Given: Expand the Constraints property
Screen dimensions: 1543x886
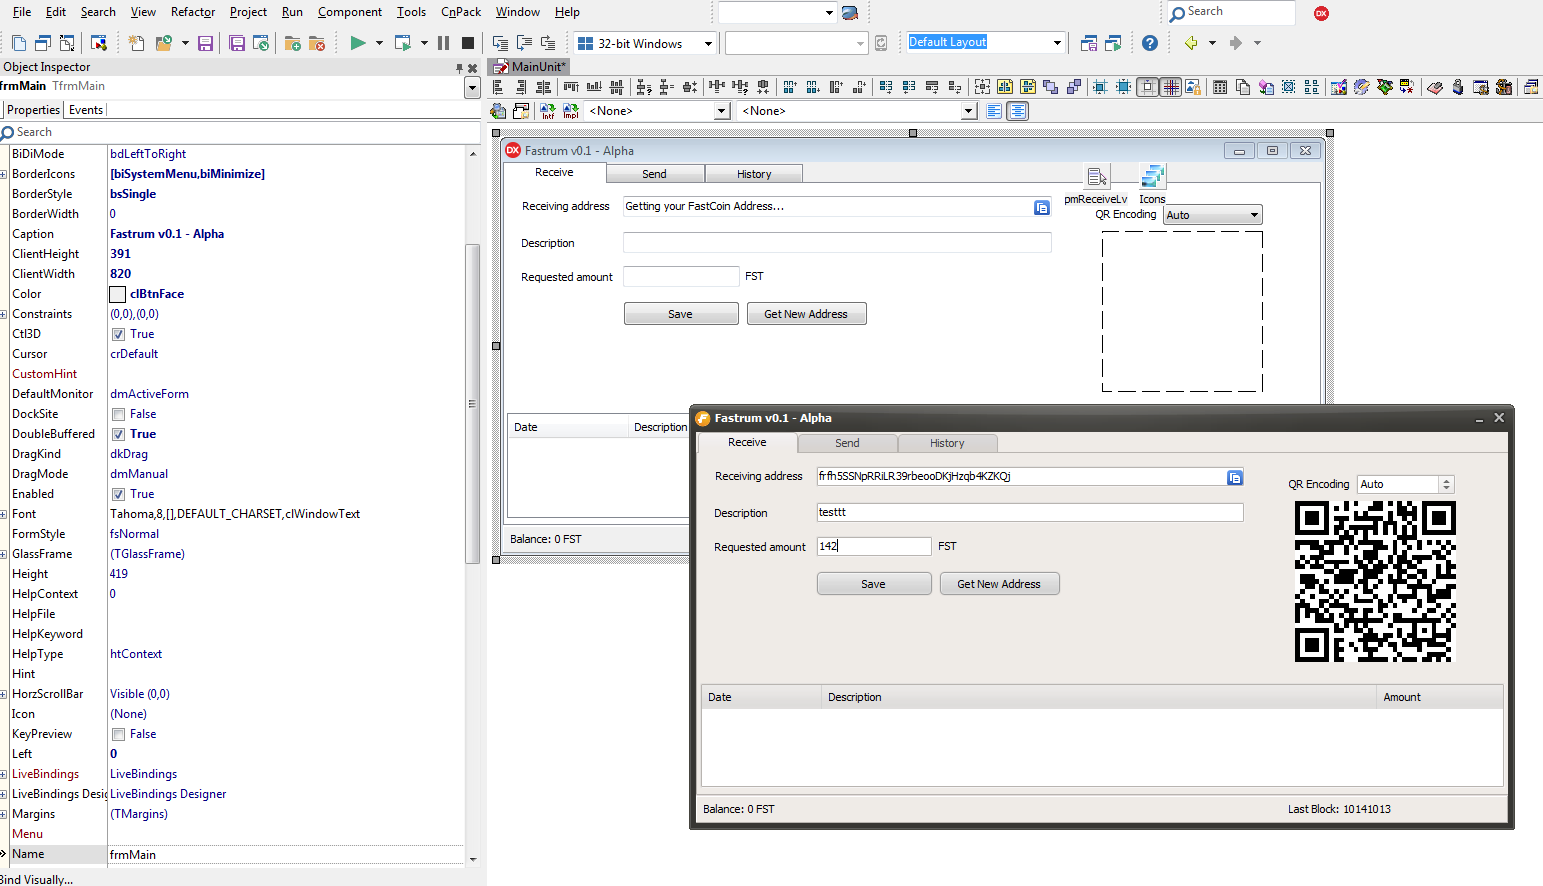Looking at the screenshot, I should point(4,314).
